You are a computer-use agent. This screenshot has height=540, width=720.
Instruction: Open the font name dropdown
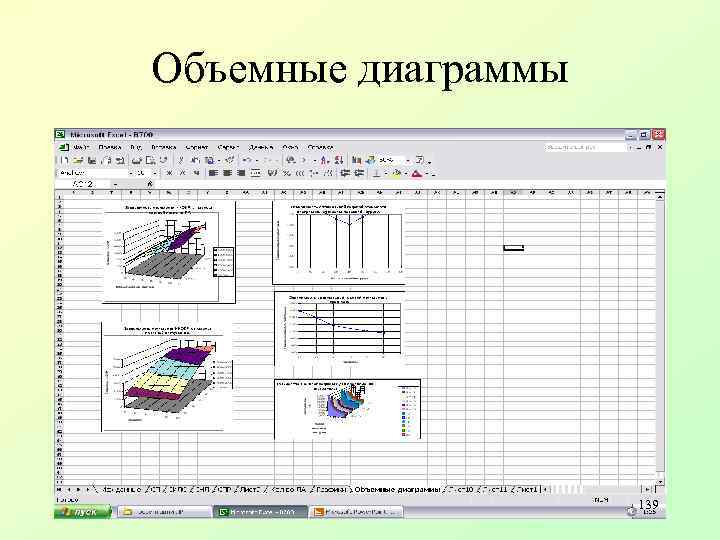(130, 173)
